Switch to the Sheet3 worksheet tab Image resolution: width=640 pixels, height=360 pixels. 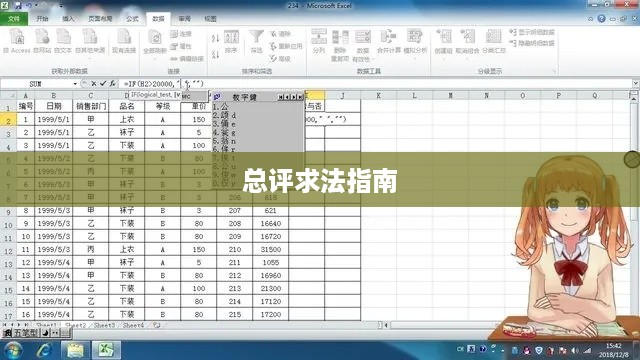104,325
